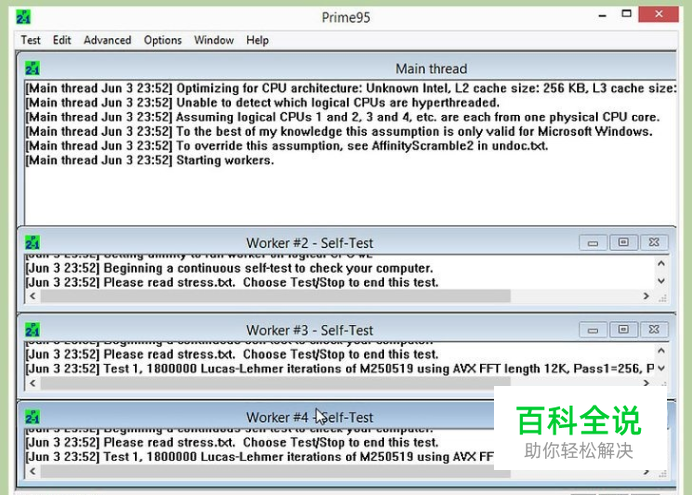Click the 'Assuming logical CPUs 1 and 2' line
This screenshot has height=495, width=692.
(x=342, y=117)
